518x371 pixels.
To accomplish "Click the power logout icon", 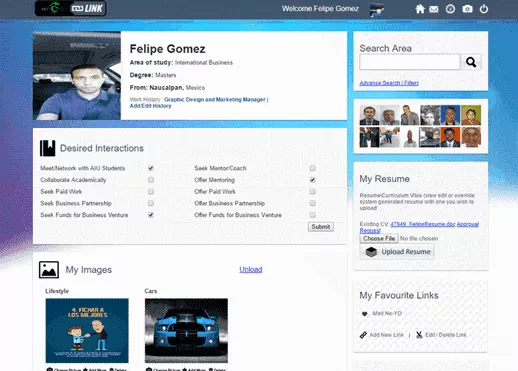I will [x=484, y=9].
